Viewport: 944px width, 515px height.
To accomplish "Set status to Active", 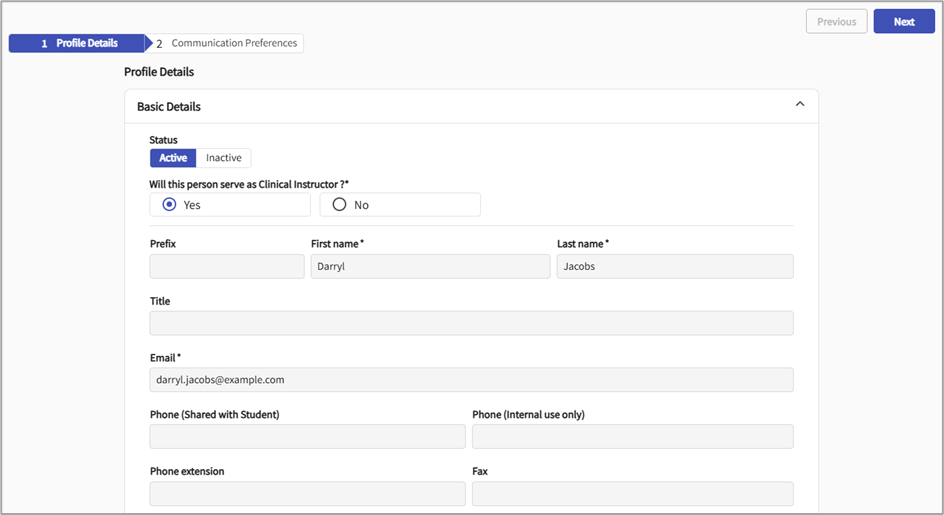I will point(173,158).
